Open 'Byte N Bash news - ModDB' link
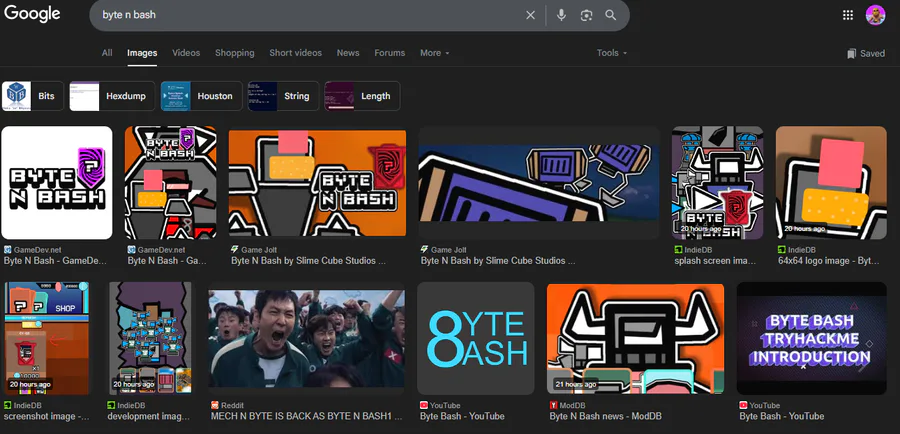This screenshot has height=434, width=900. point(606,416)
